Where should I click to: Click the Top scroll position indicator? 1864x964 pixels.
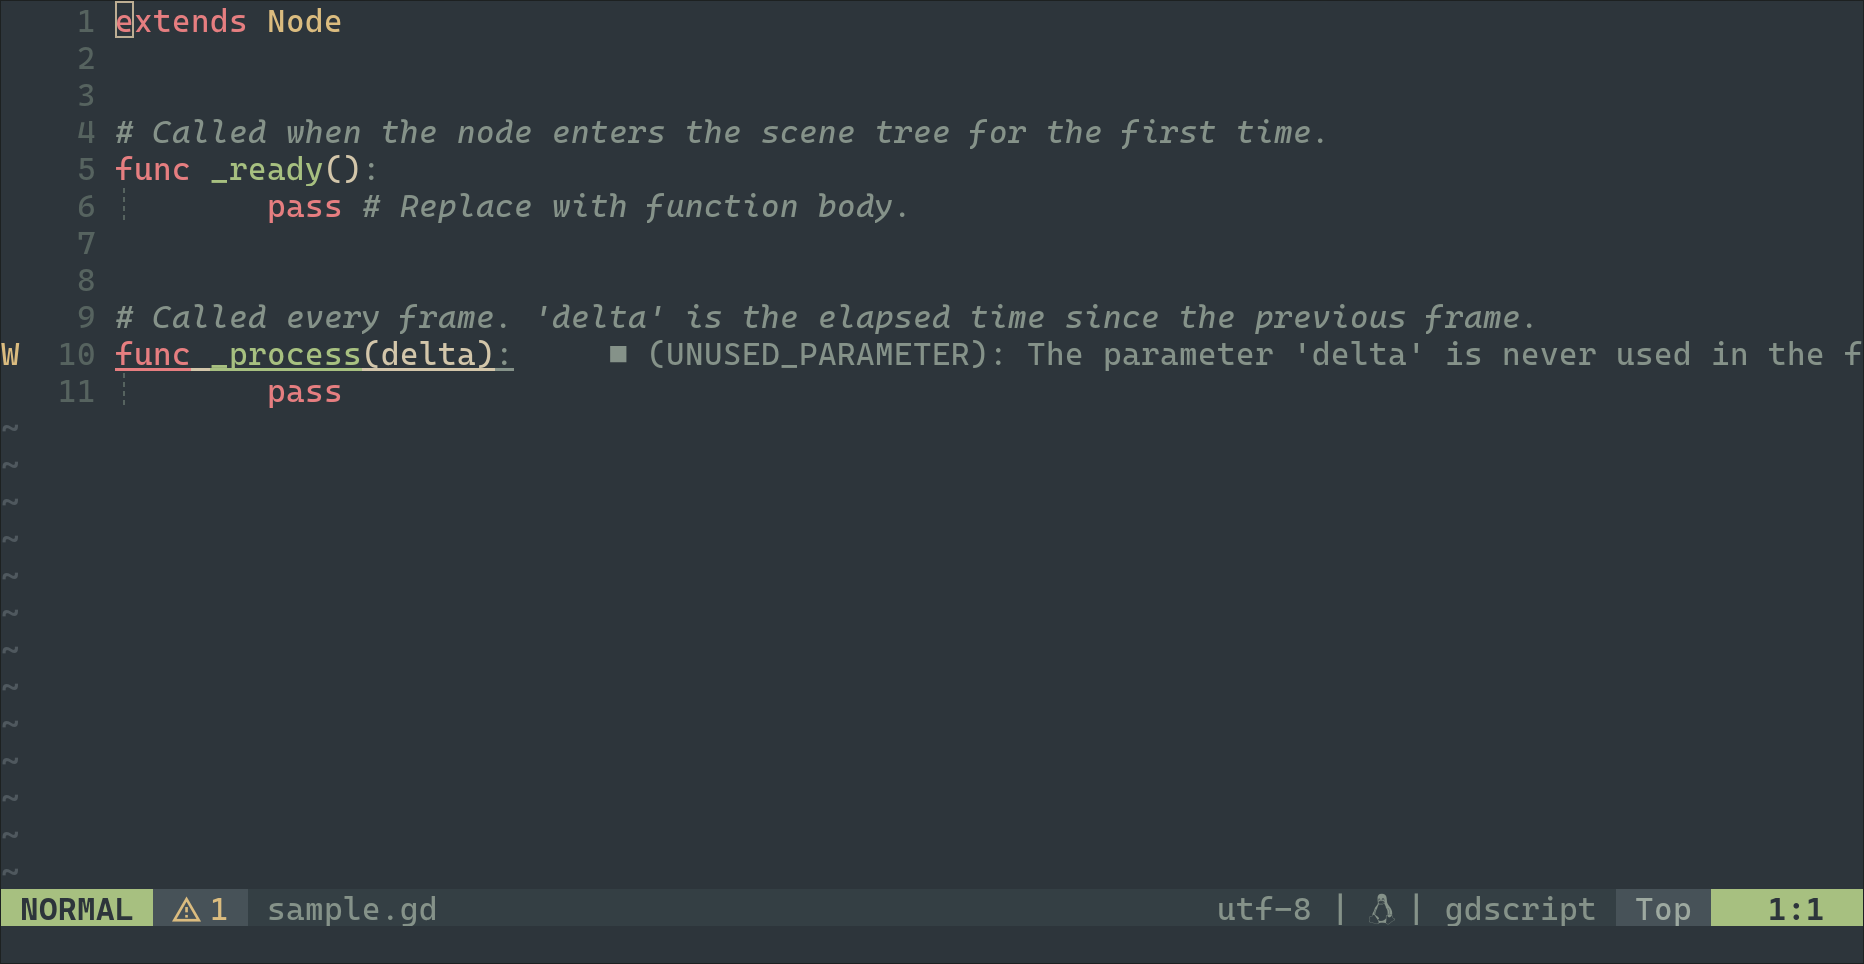point(1663,909)
